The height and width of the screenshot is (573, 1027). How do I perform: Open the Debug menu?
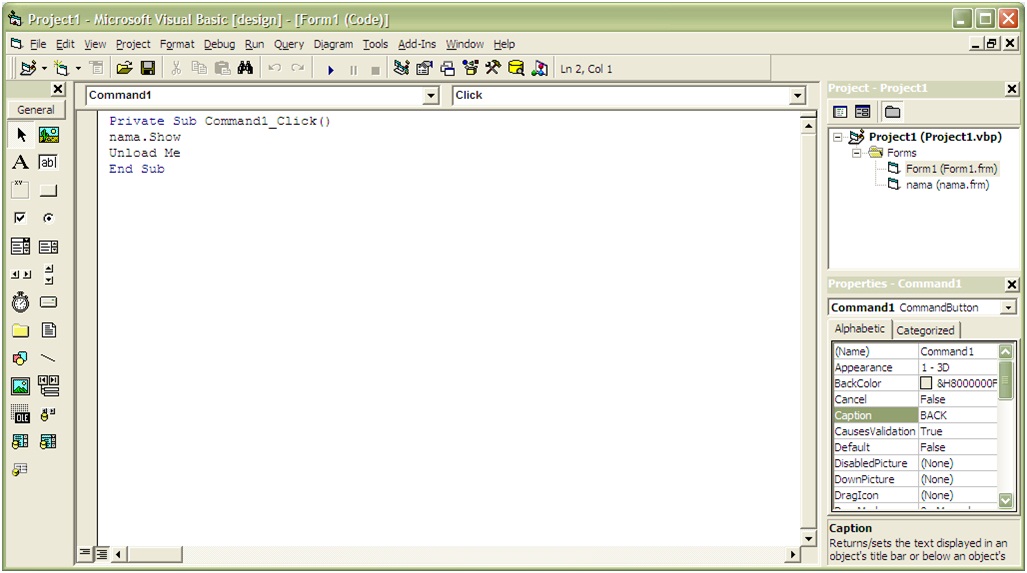pos(219,44)
